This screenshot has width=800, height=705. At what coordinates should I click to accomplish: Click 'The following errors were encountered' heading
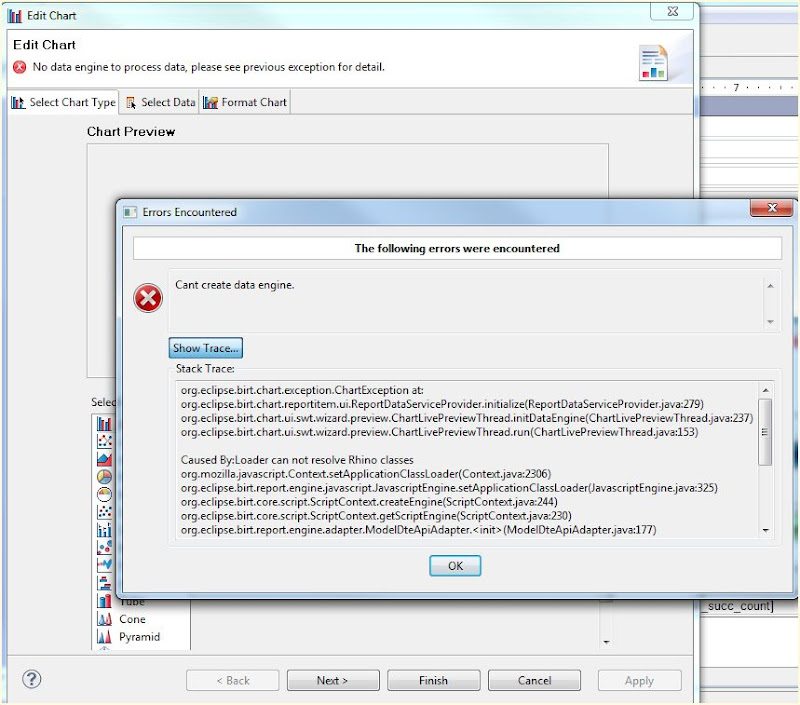tap(457, 248)
